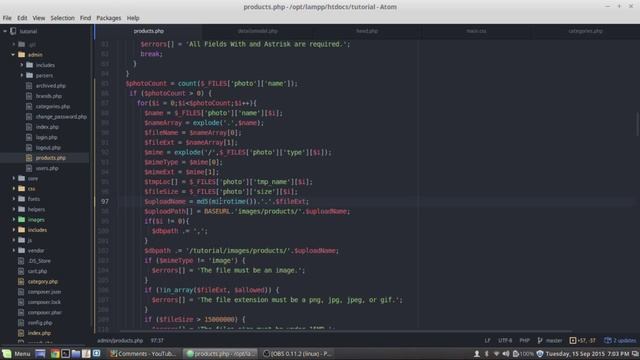Screen dimensions: 640x360
Task: Open composer.phar file
Action: pyautogui.click(x=44, y=312)
